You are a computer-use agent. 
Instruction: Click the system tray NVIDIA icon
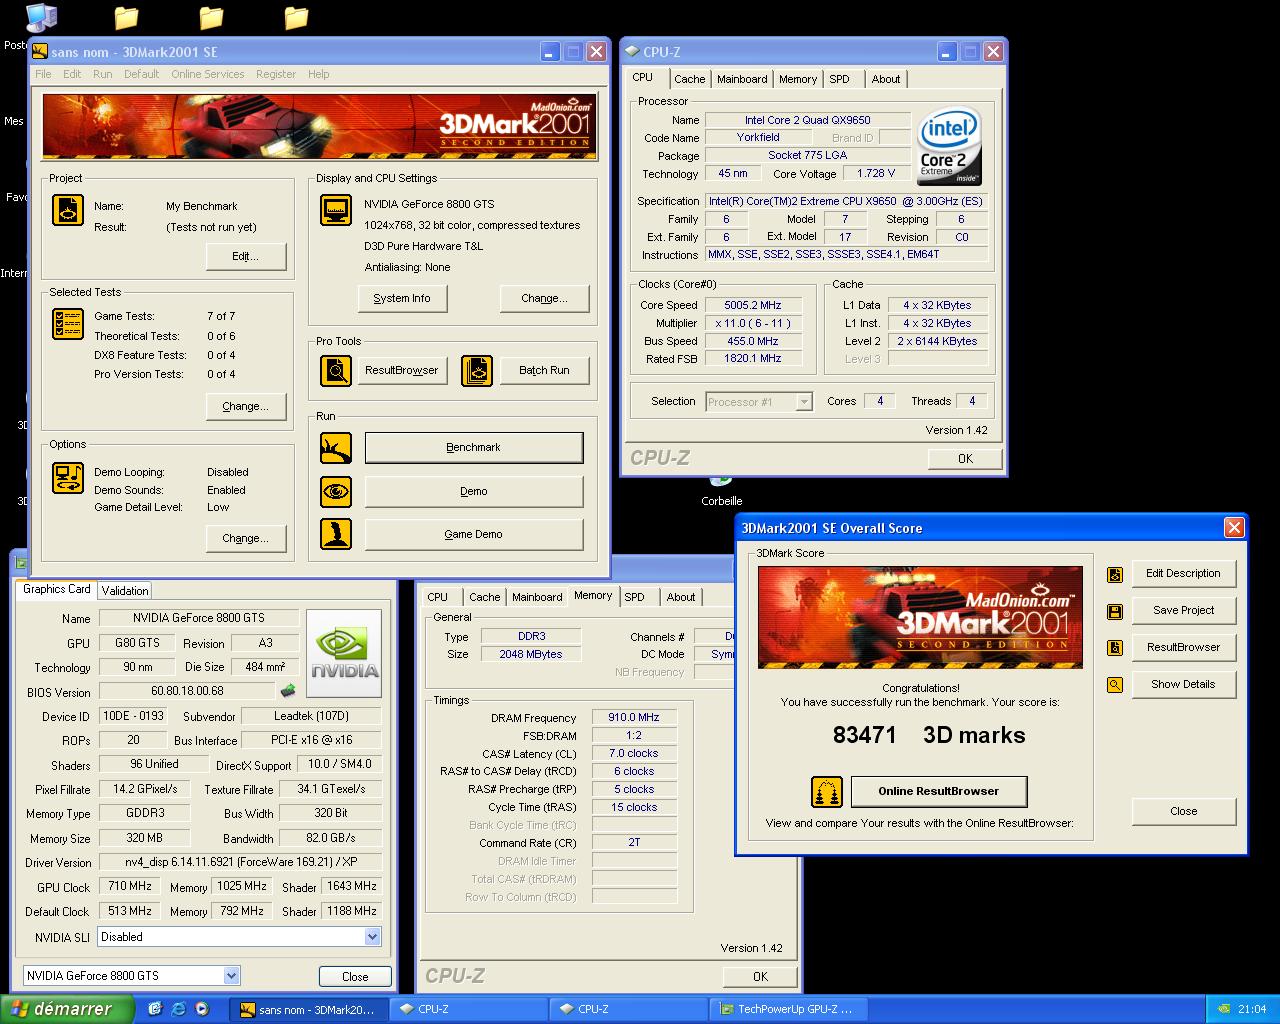(x=1224, y=1009)
